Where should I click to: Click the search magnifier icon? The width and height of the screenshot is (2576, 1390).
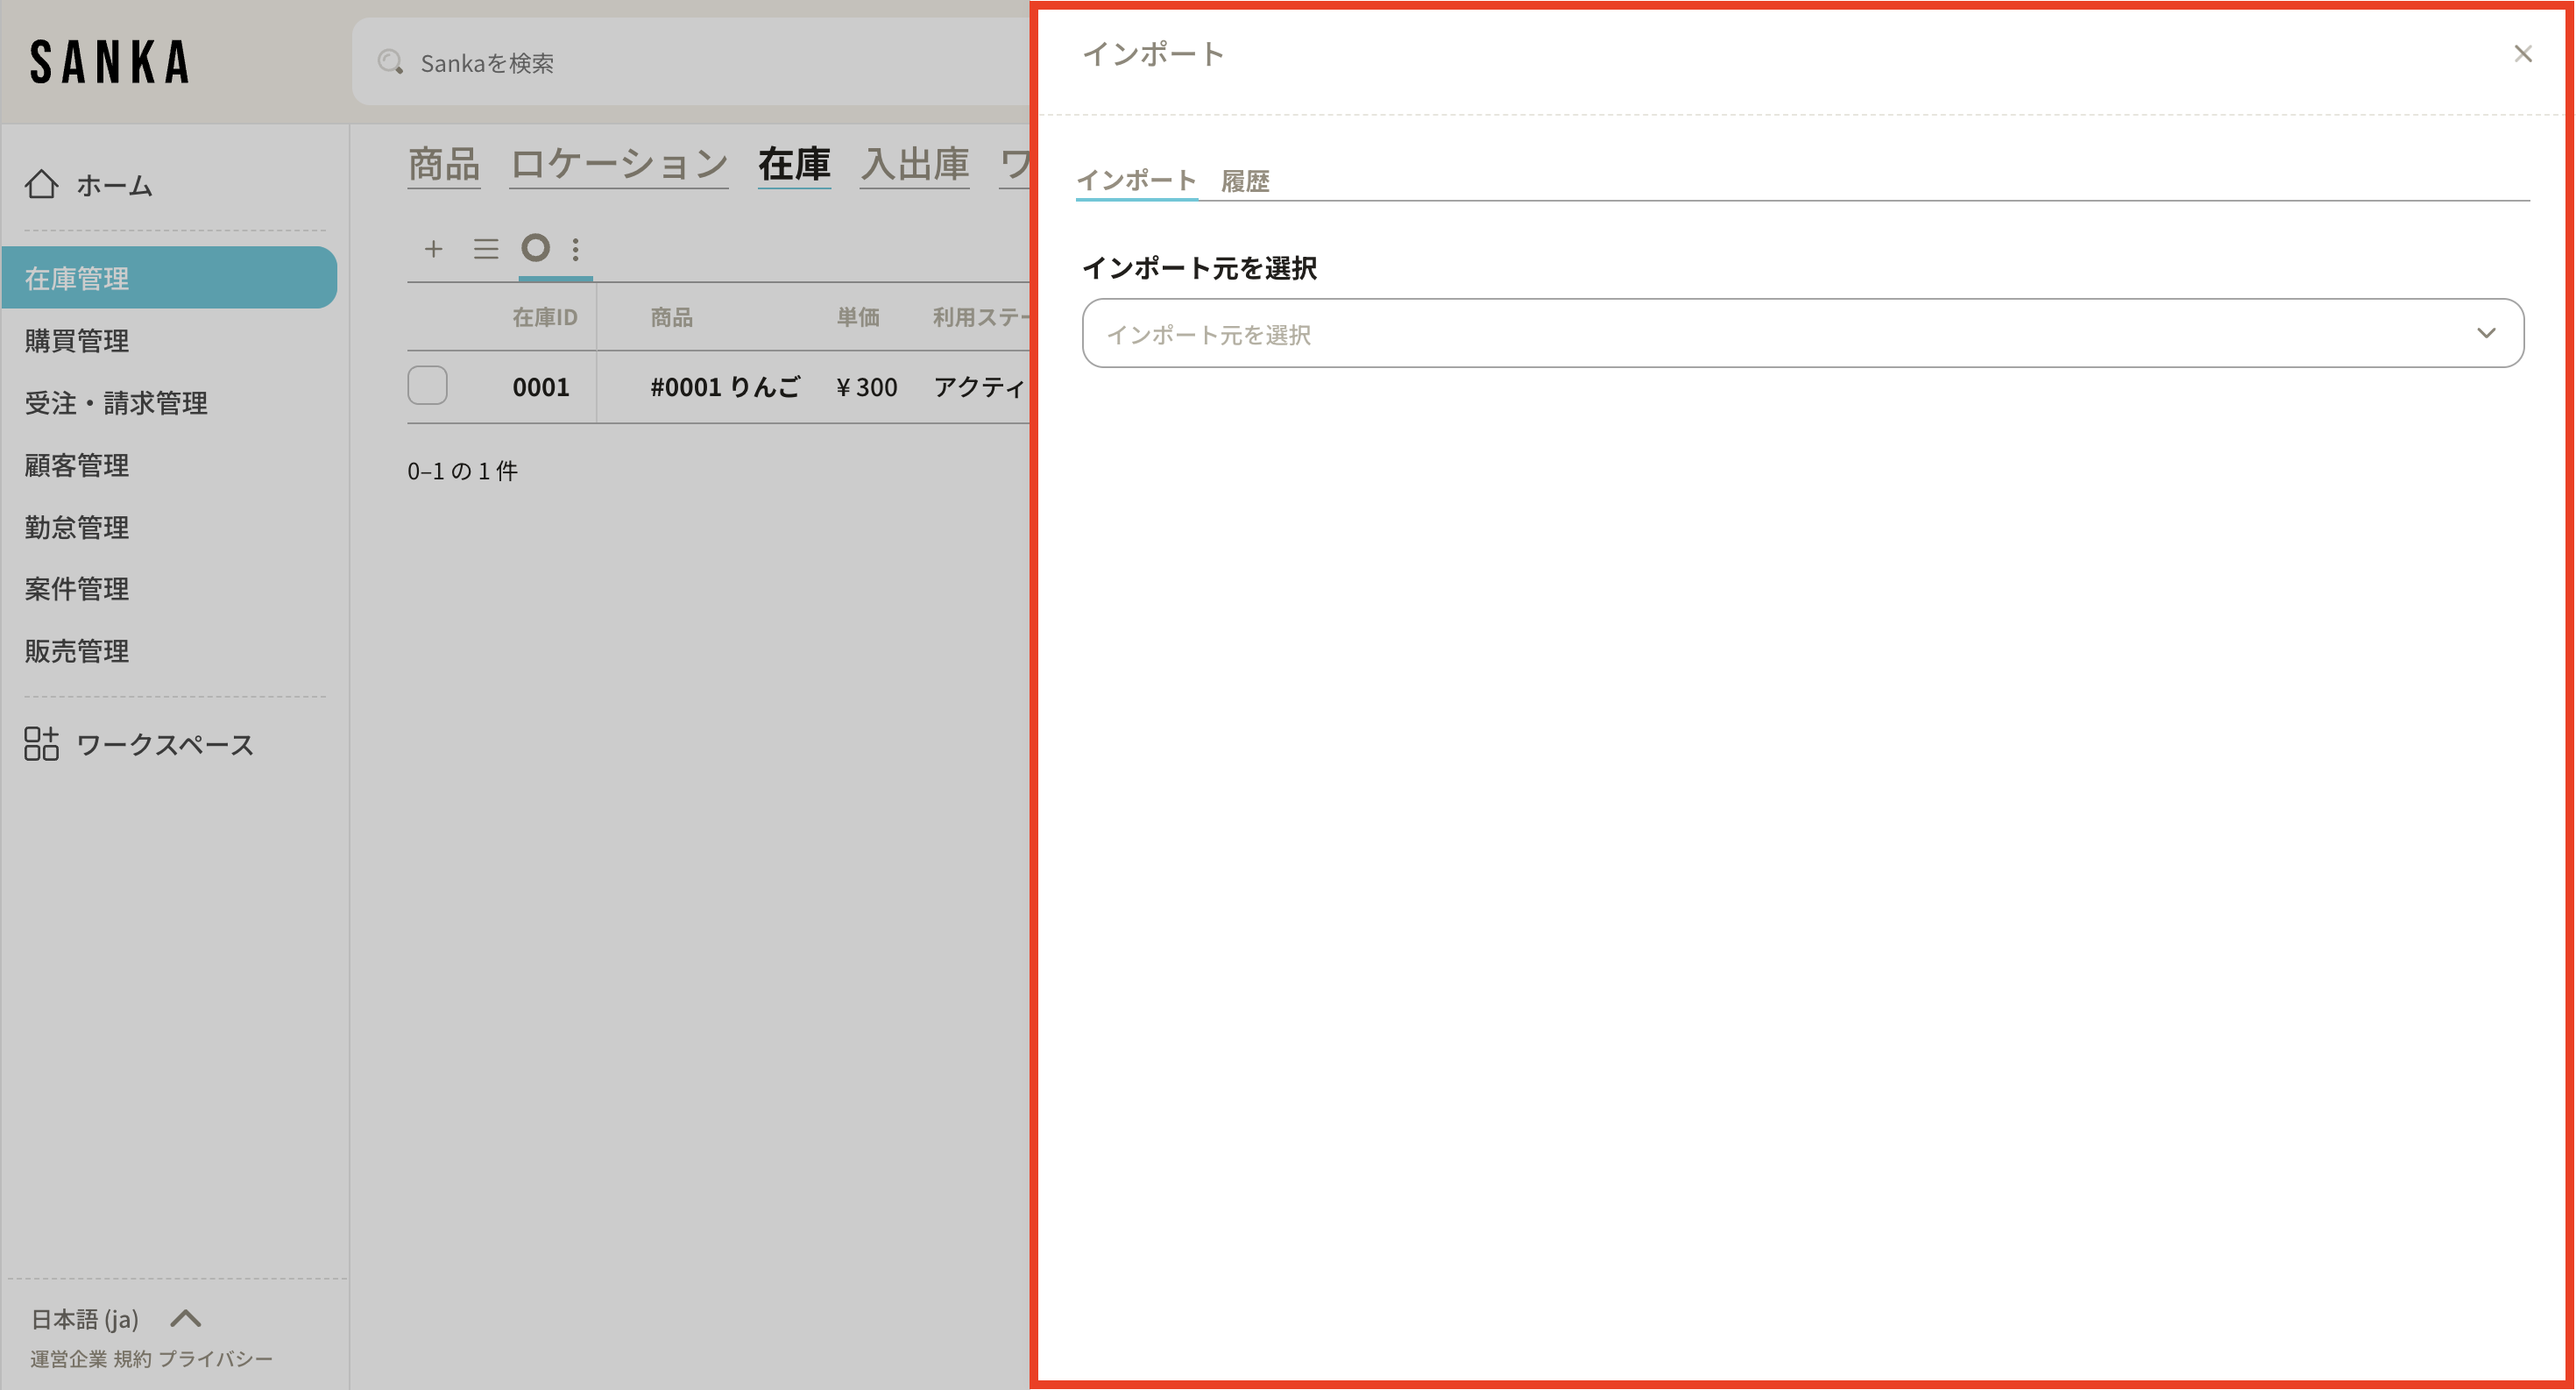[390, 63]
